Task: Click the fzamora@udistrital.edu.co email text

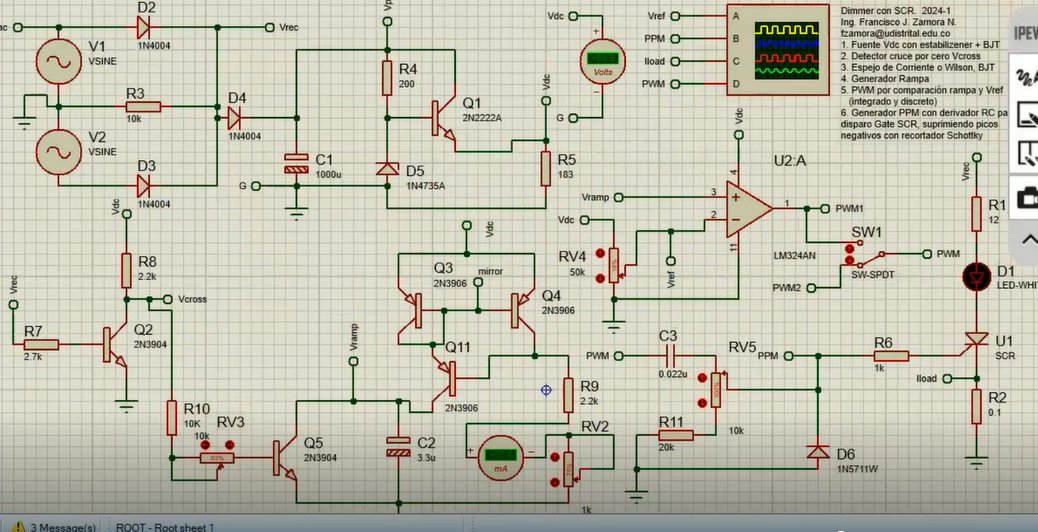Action: coord(896,33)
